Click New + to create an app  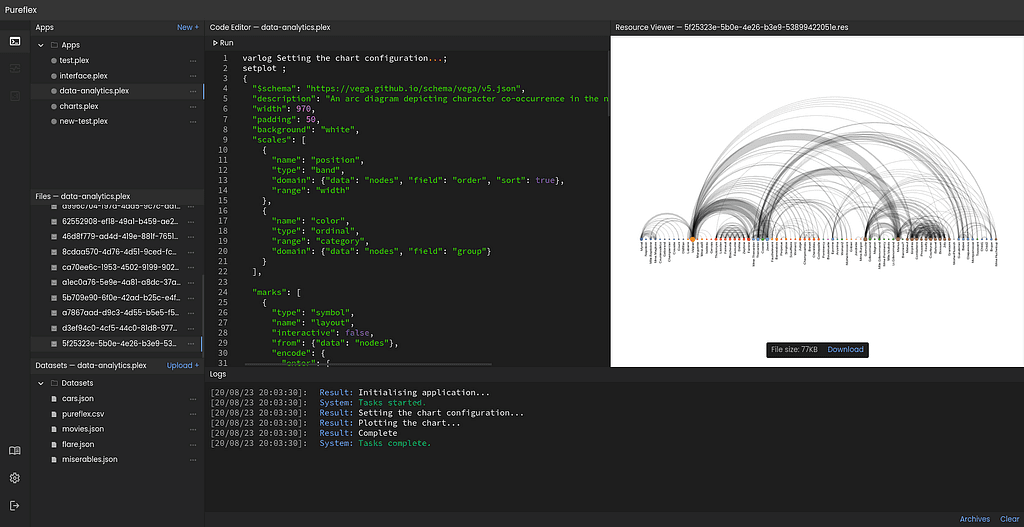[x=188, y=27]
